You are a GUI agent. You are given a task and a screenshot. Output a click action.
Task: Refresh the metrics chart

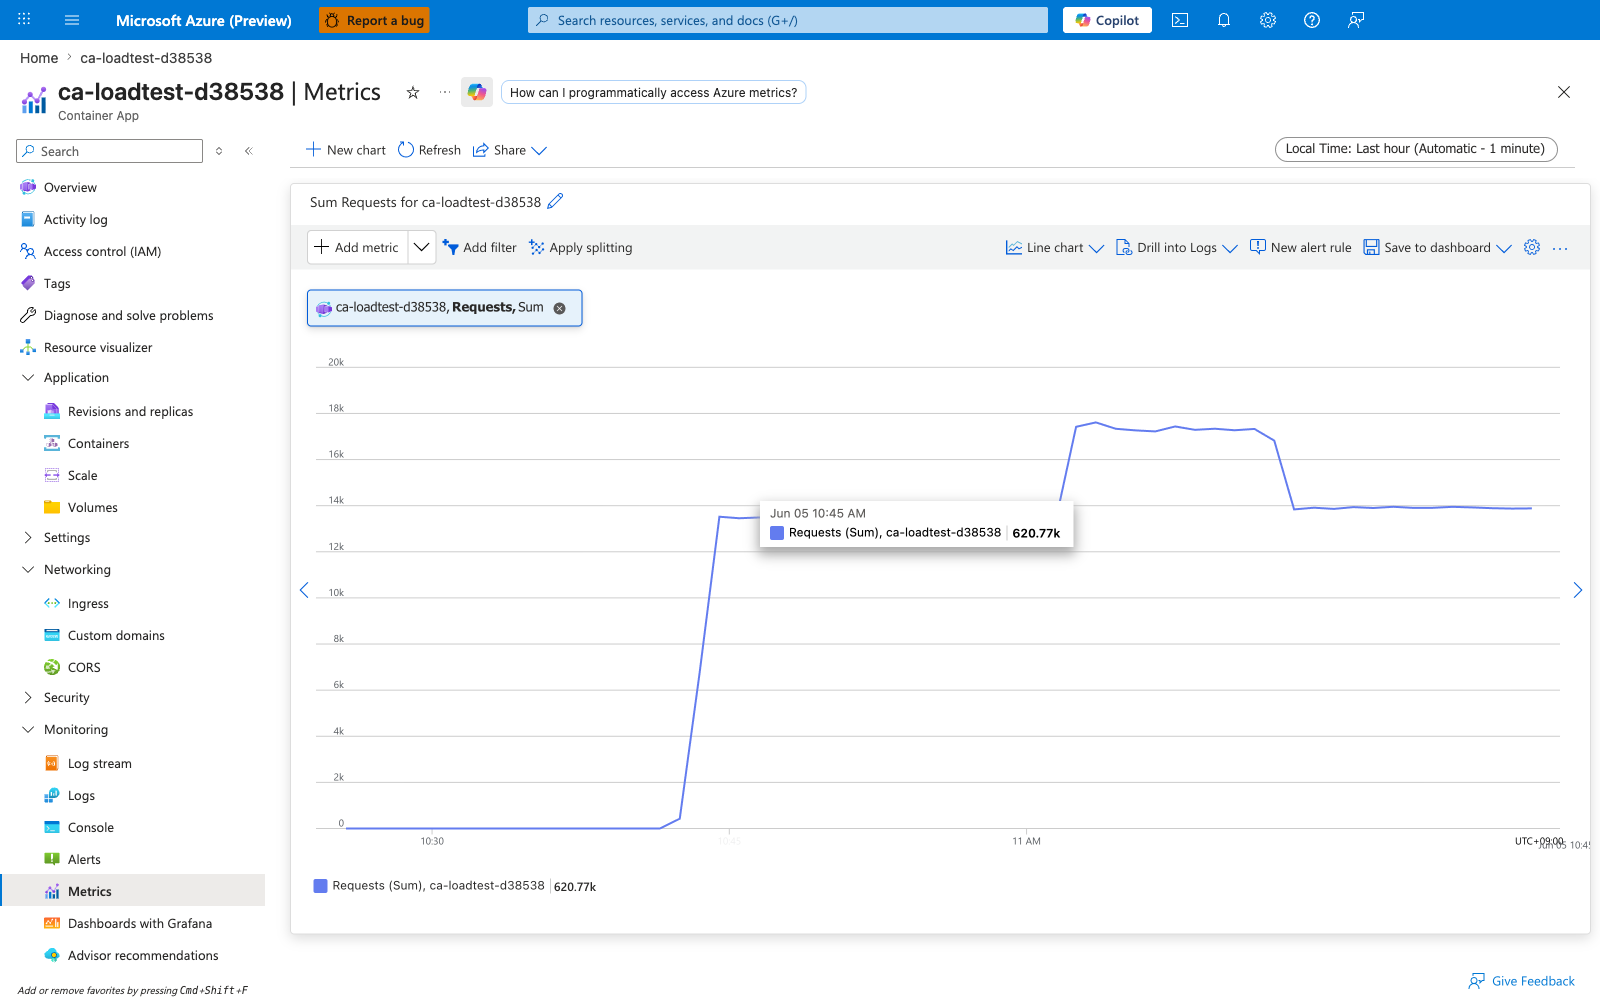tap(429, 150)
